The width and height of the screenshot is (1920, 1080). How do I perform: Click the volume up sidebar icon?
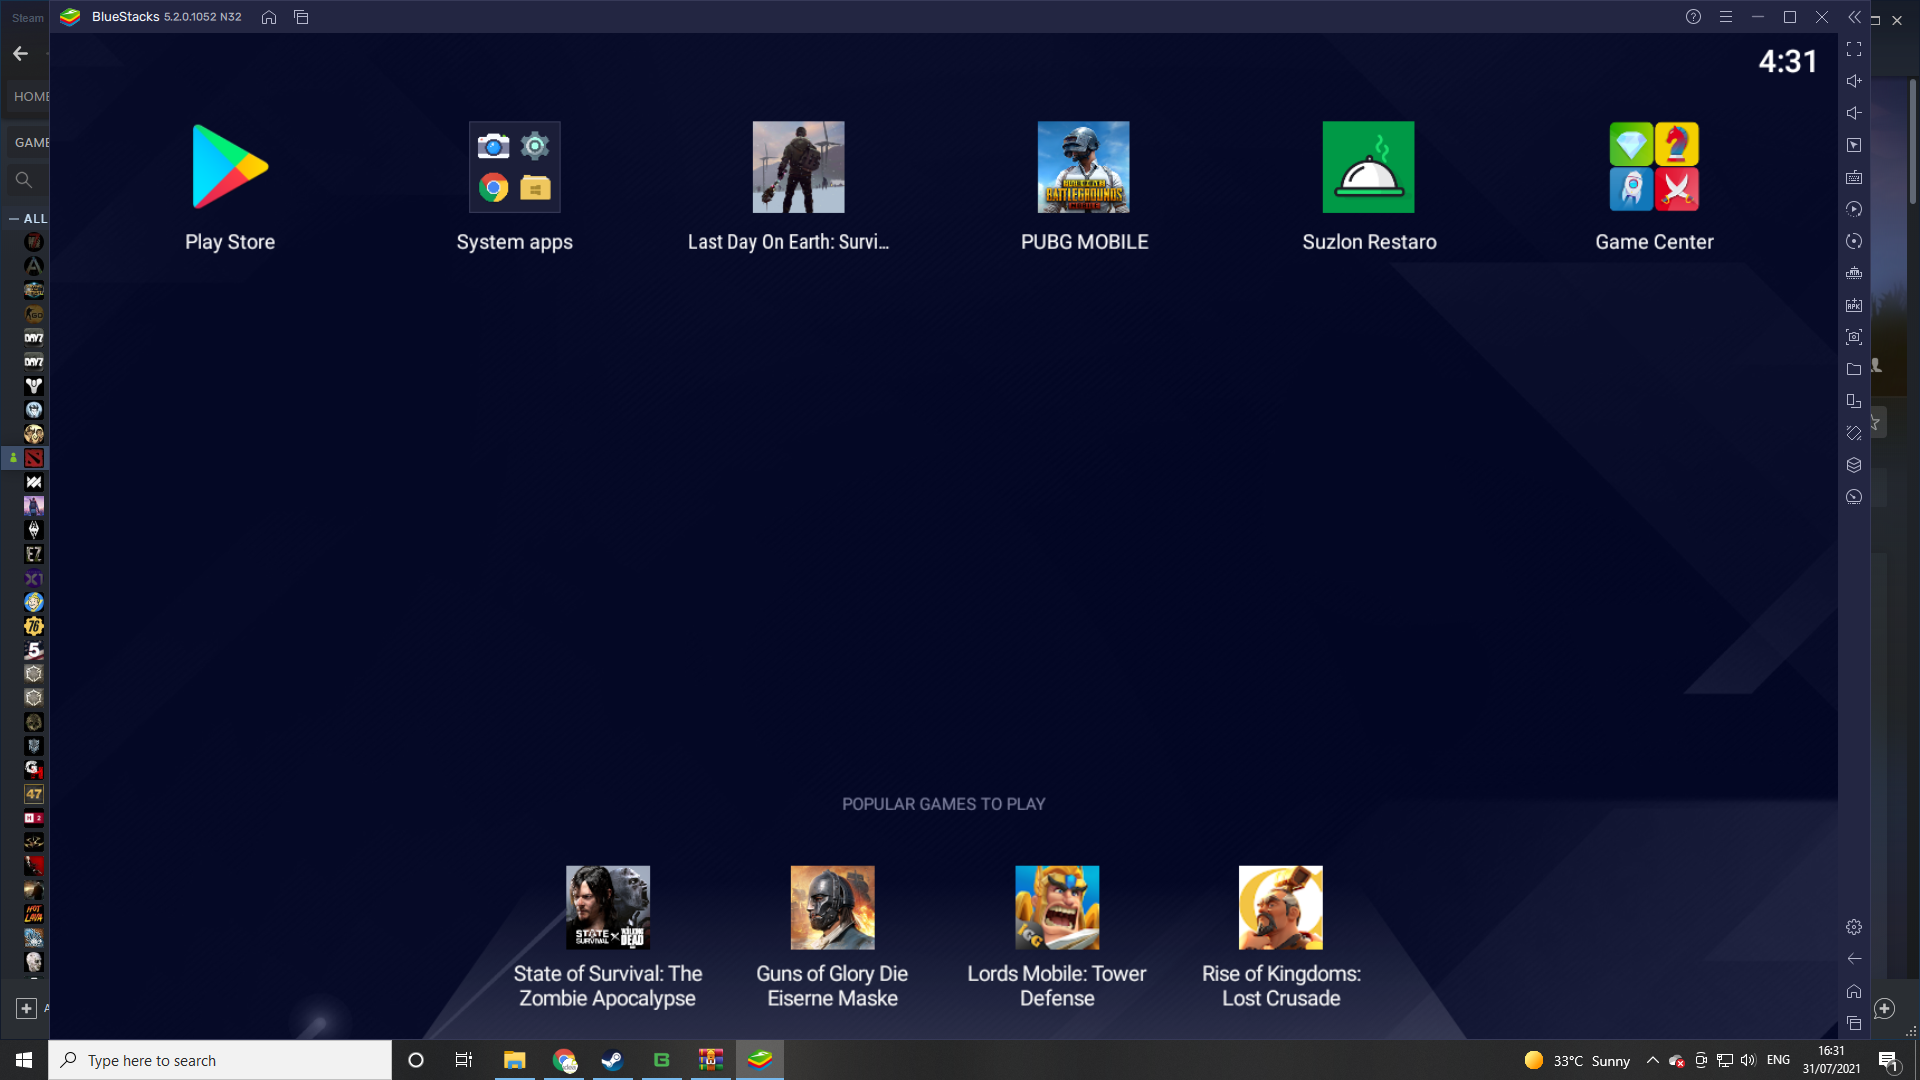click(1854, 81)
